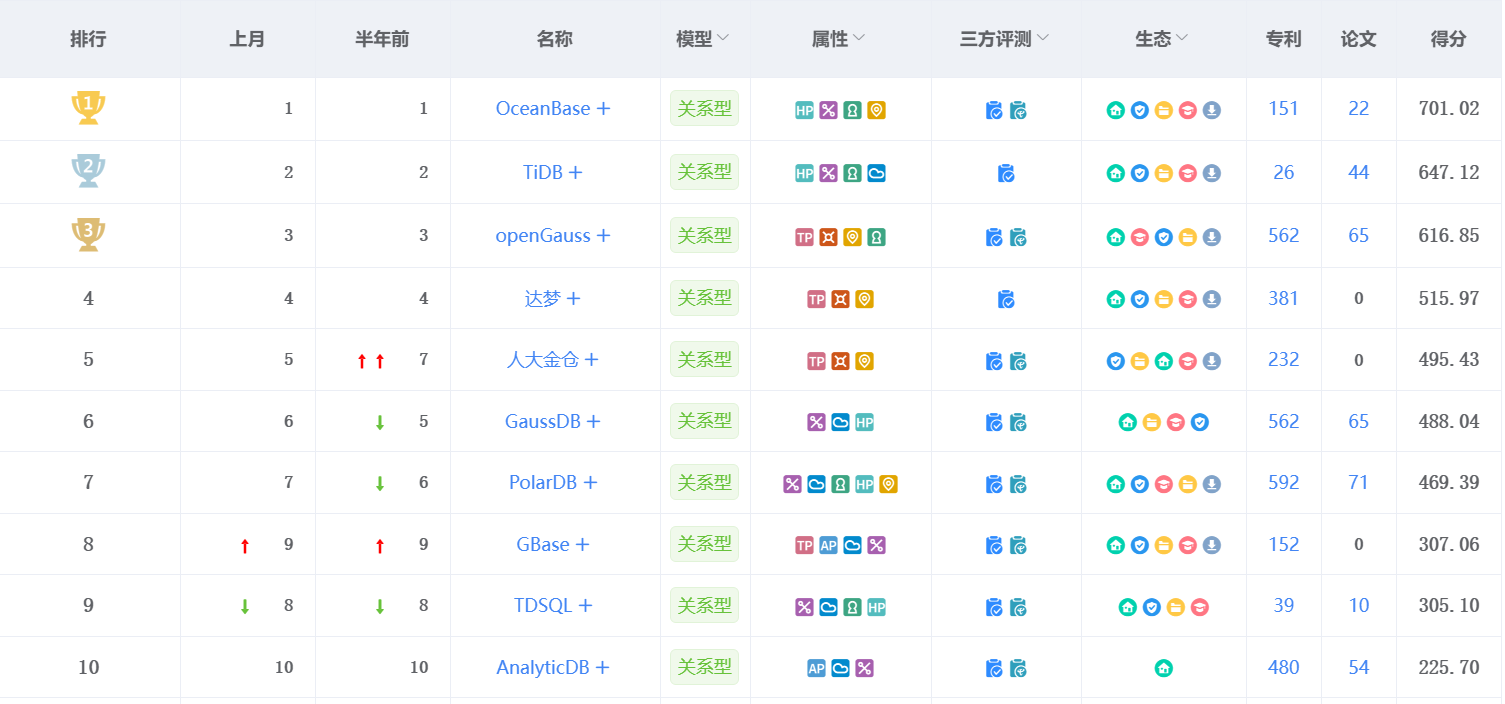The width and height of the screenshot is (1505, 704).
Task: Click the blue shield ecosystem icon for TiDB
Action: [x=1140, y=173]
